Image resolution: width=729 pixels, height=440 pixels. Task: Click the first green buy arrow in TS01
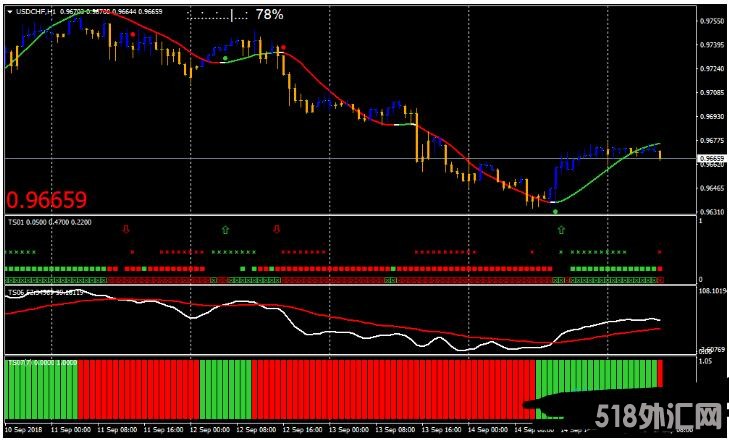pos(225,229)
